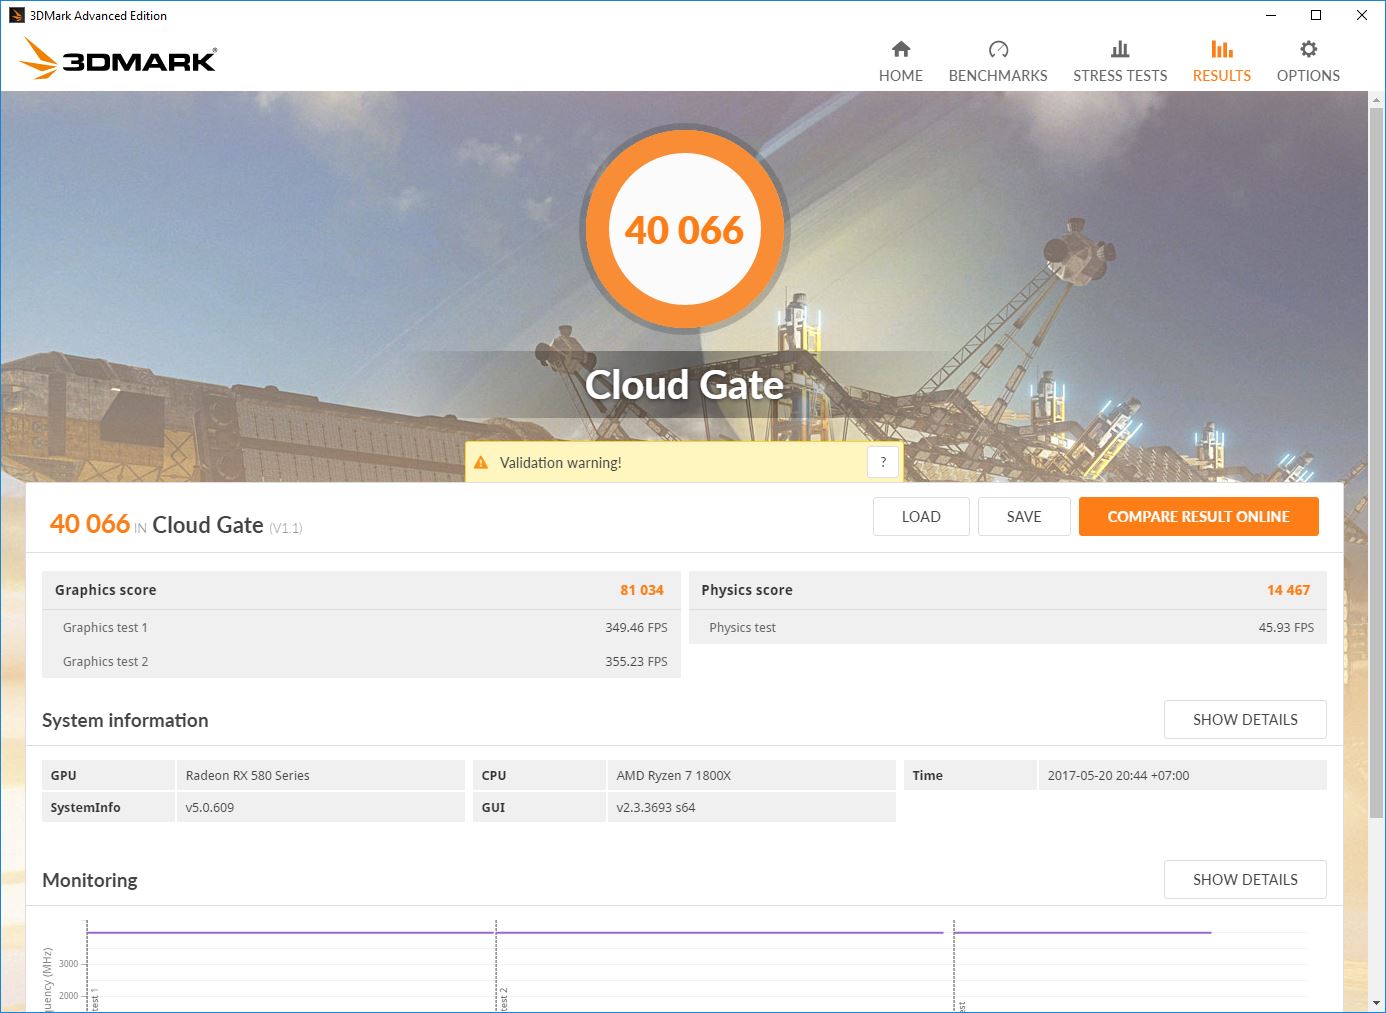Image resolution: width=1386 pixels, height=1013 pixels.
Task: Click the Graphics score value 81 034
Action: click(642, 590)
